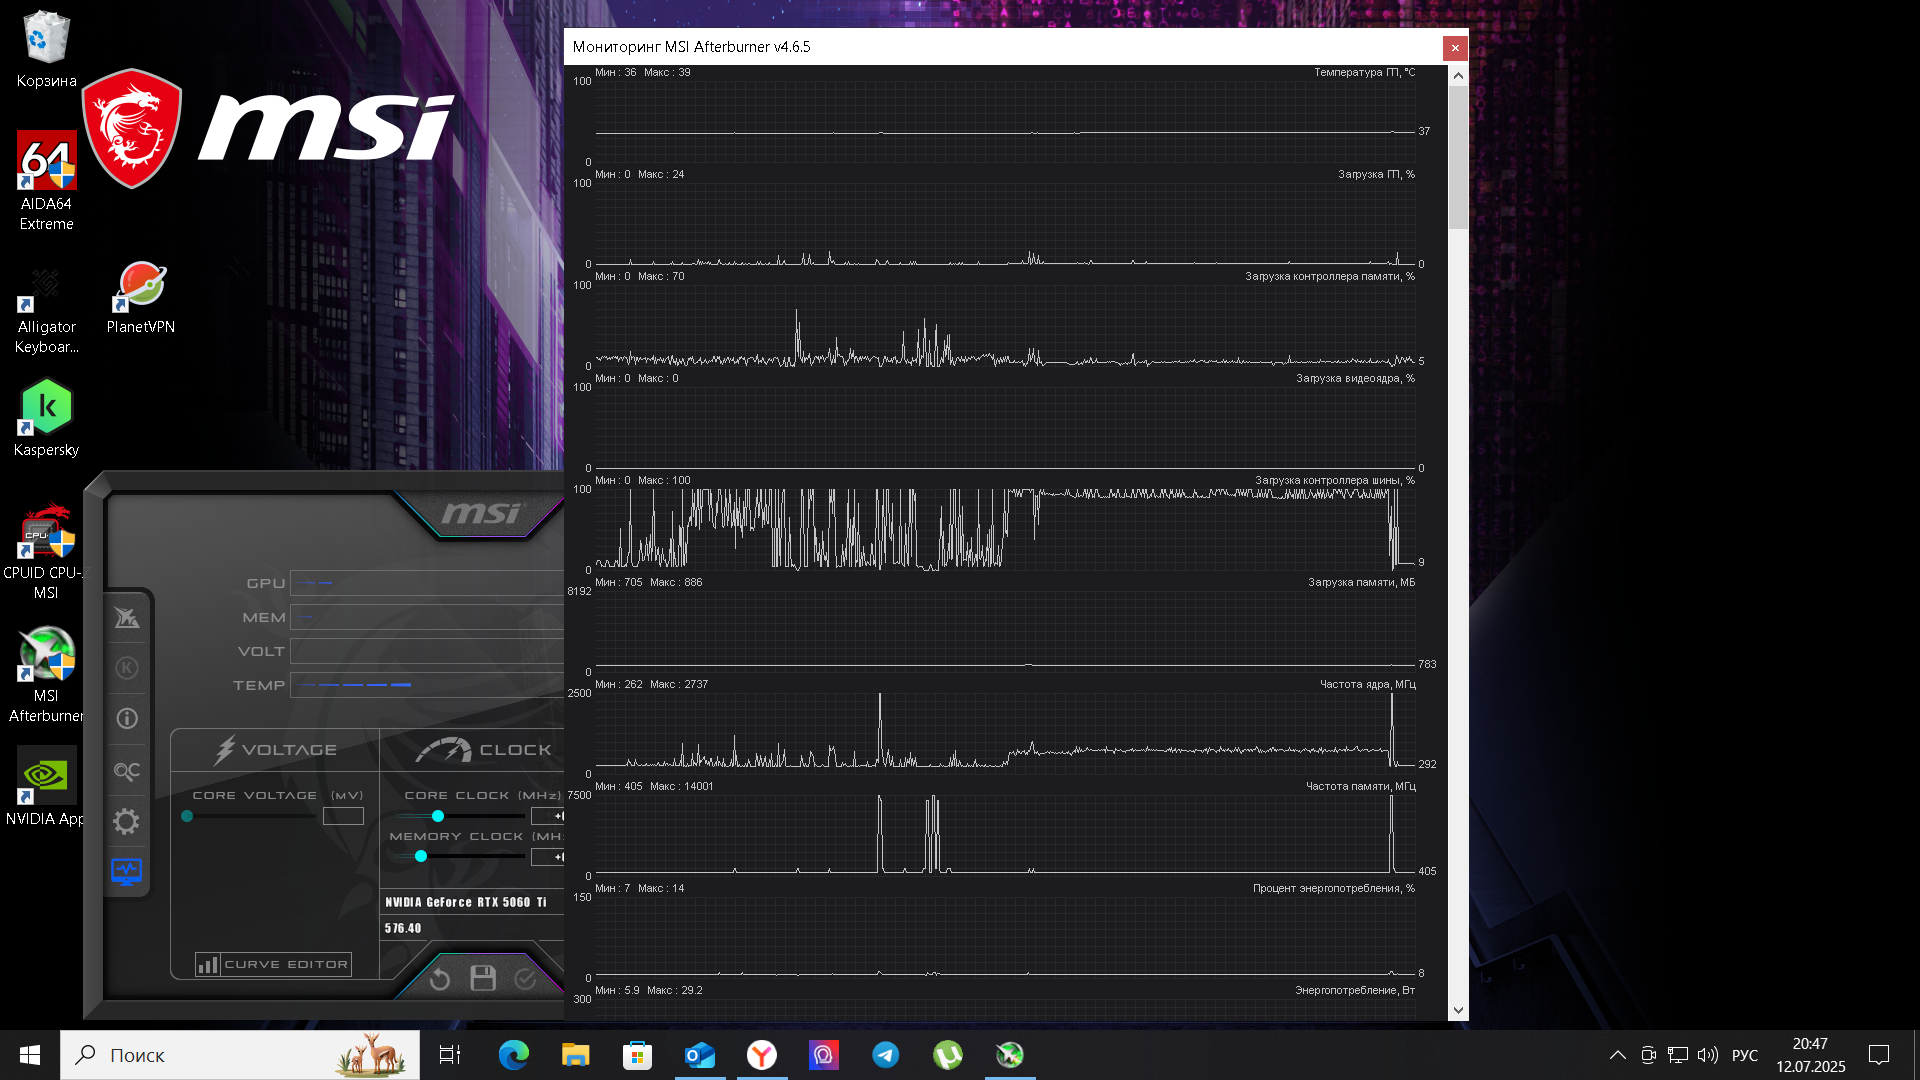Click the Memory Clock offset input field
The image size is (1920, 1080).
[548, 857]
